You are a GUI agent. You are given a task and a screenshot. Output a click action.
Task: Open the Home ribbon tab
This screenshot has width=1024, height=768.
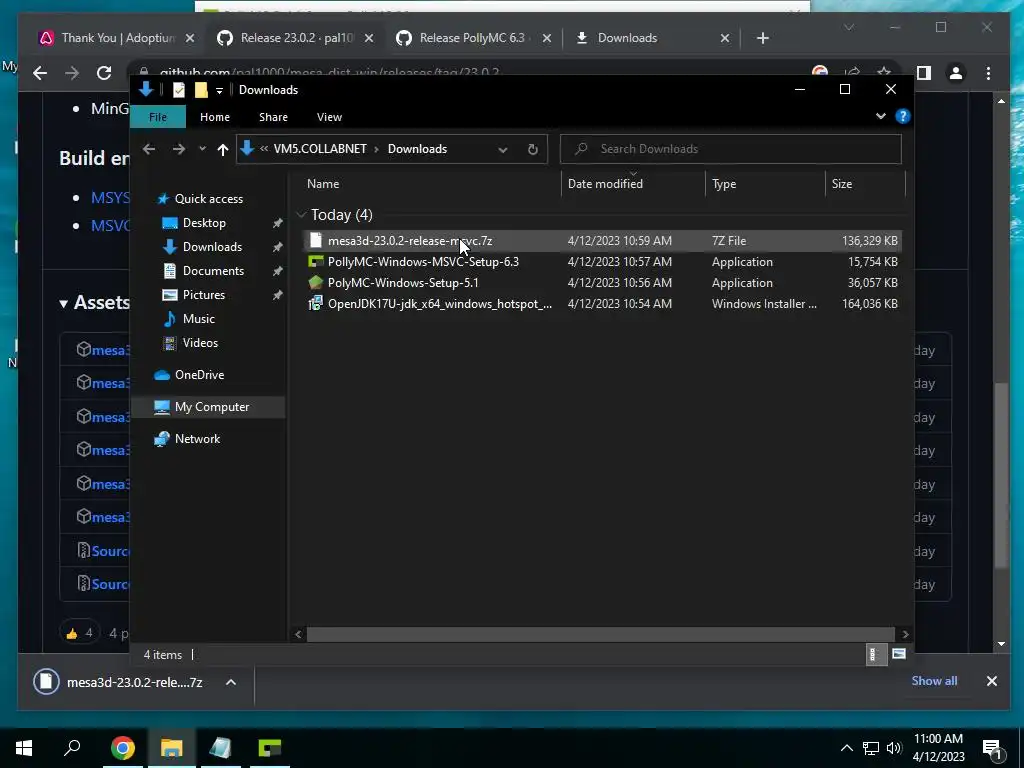pos(215,117)
